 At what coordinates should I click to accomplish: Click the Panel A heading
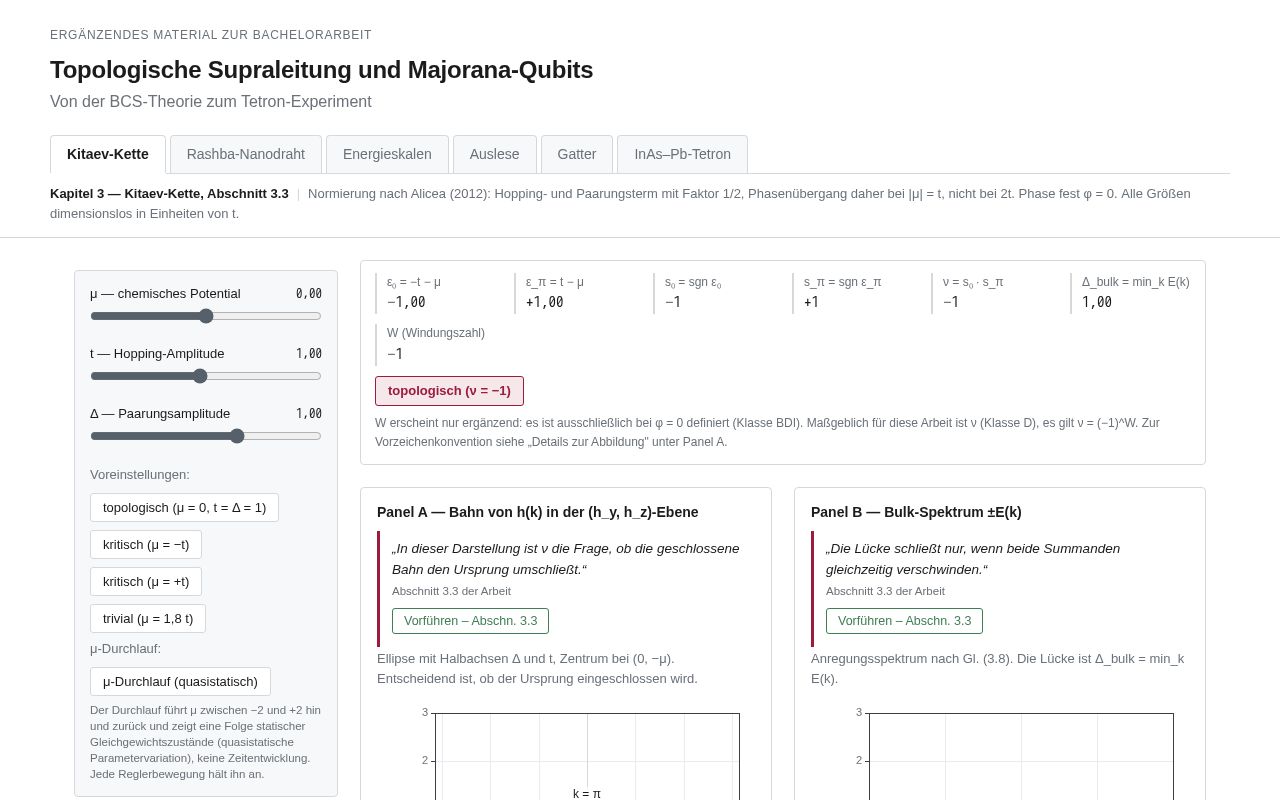[x=538, y=512]
